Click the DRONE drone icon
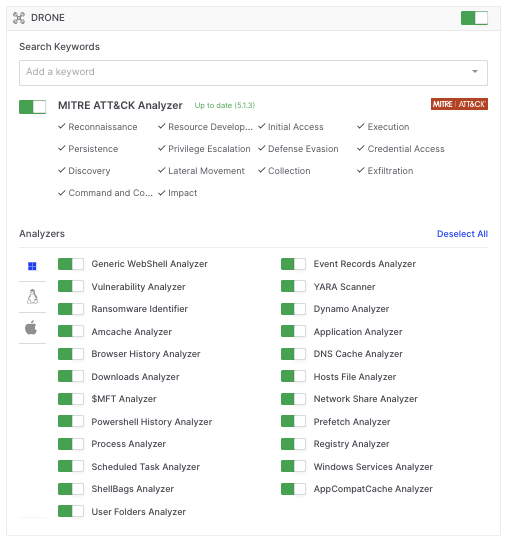 point(19,18)
